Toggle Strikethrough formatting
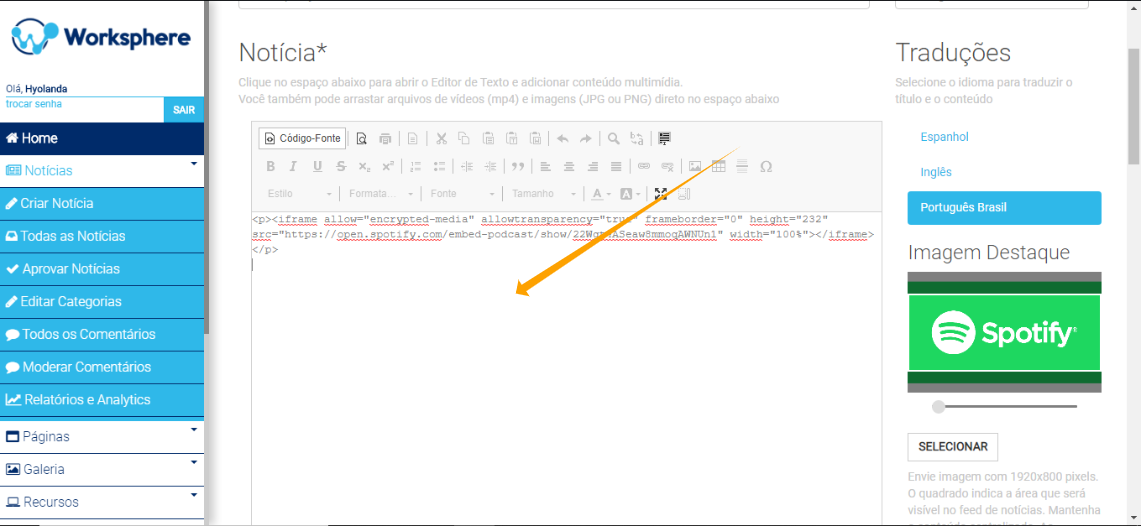Viewport: 1141px width, 526px height. pos(341,167)
